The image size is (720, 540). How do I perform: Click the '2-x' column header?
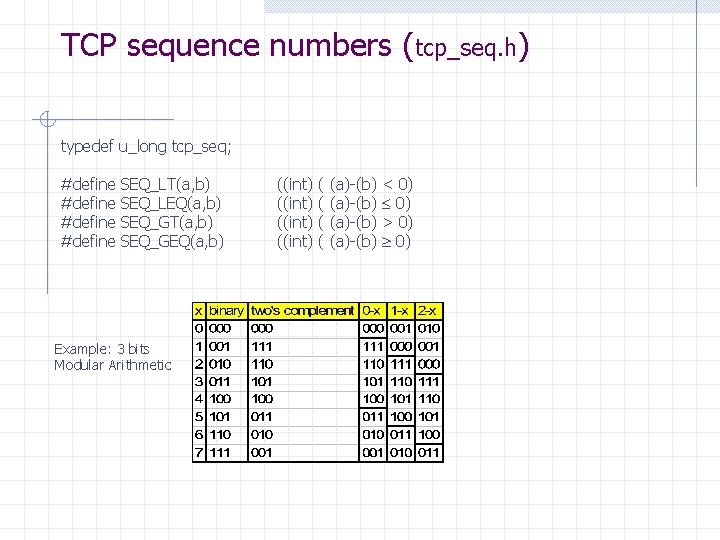point(428,311)
